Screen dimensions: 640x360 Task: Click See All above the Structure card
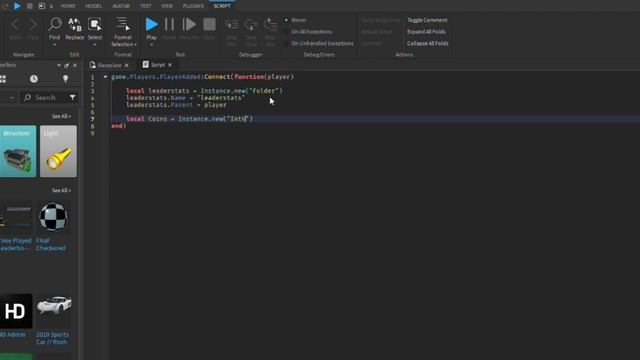click(x=61, y=116)
